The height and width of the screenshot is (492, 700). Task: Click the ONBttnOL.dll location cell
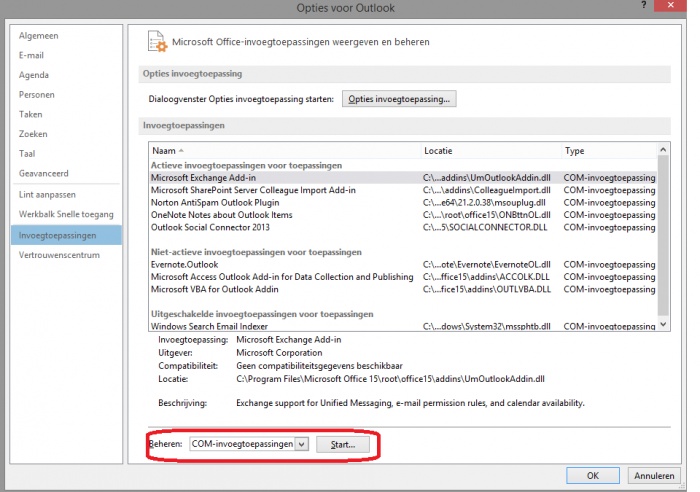click(487, 215)
